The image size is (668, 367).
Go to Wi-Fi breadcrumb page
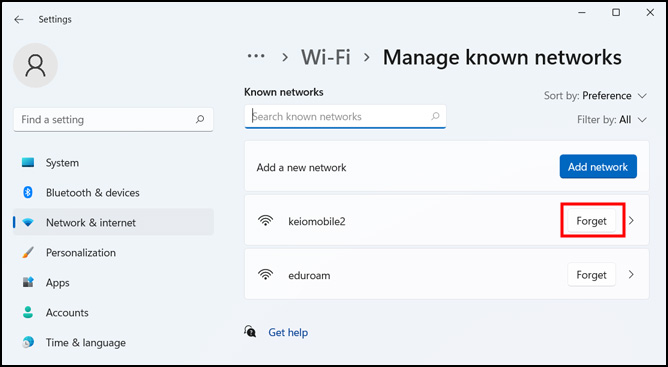click(x=326, y=57)
